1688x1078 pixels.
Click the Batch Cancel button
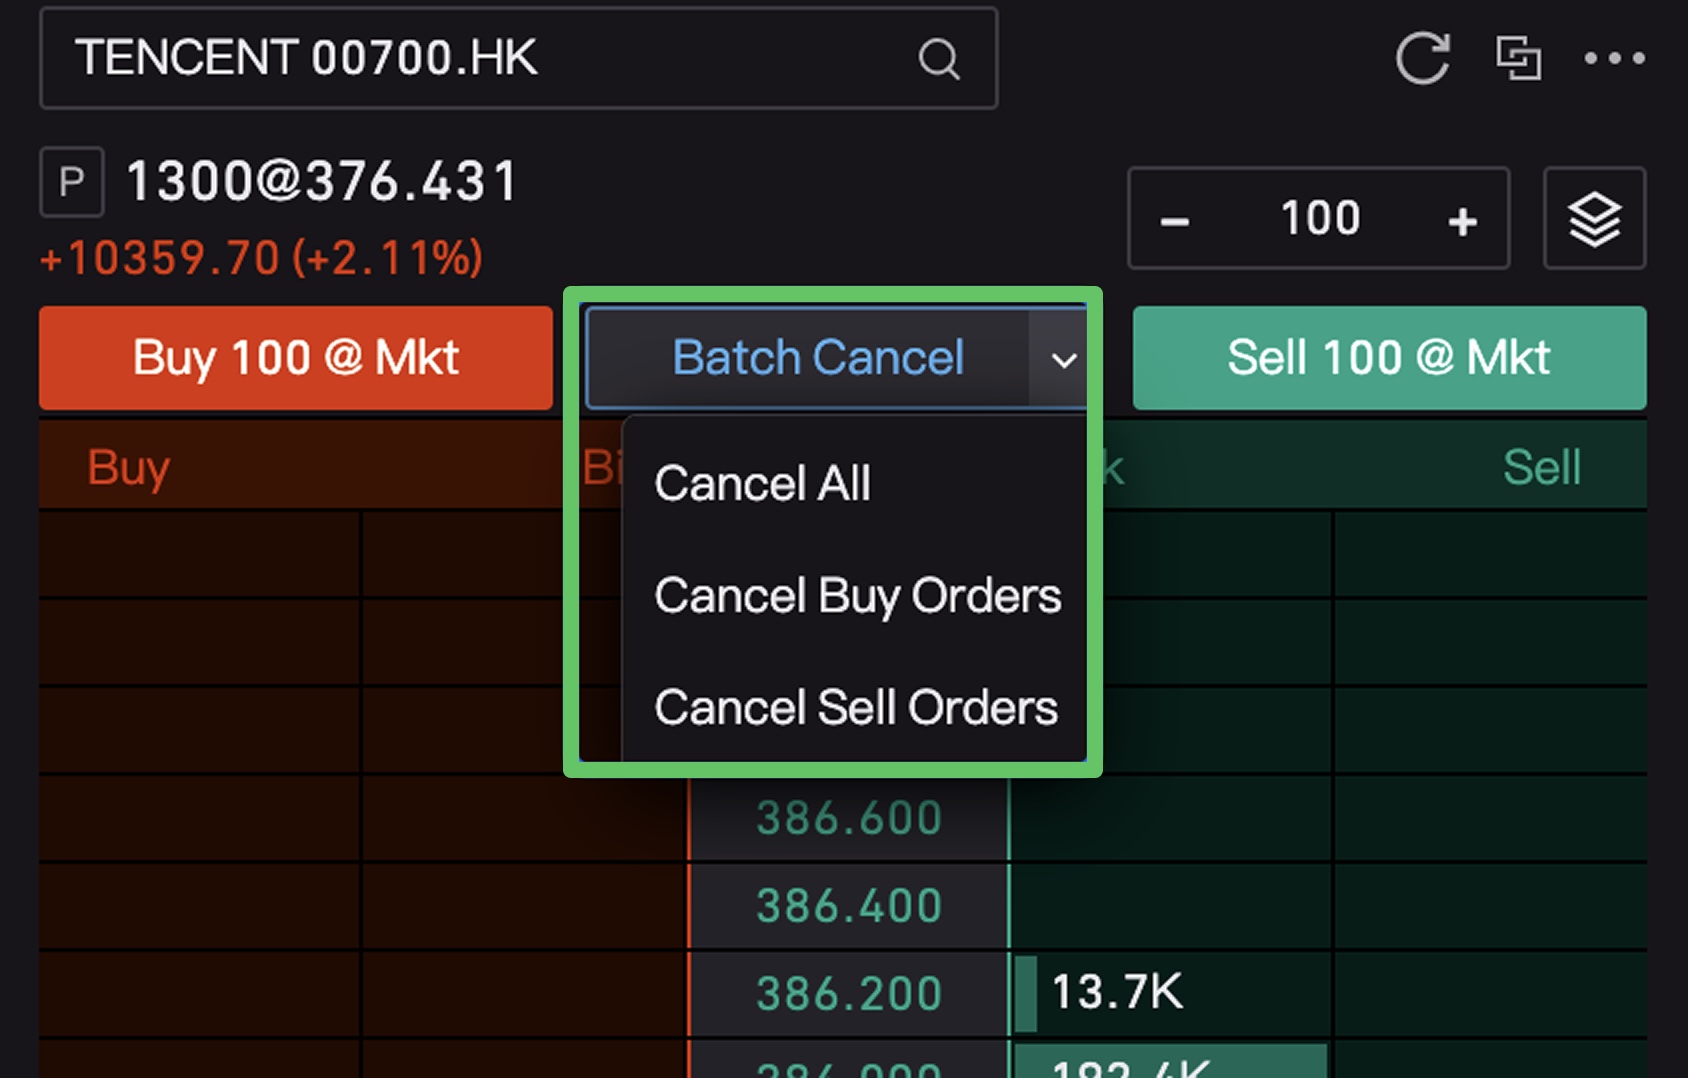pos(816,358)
